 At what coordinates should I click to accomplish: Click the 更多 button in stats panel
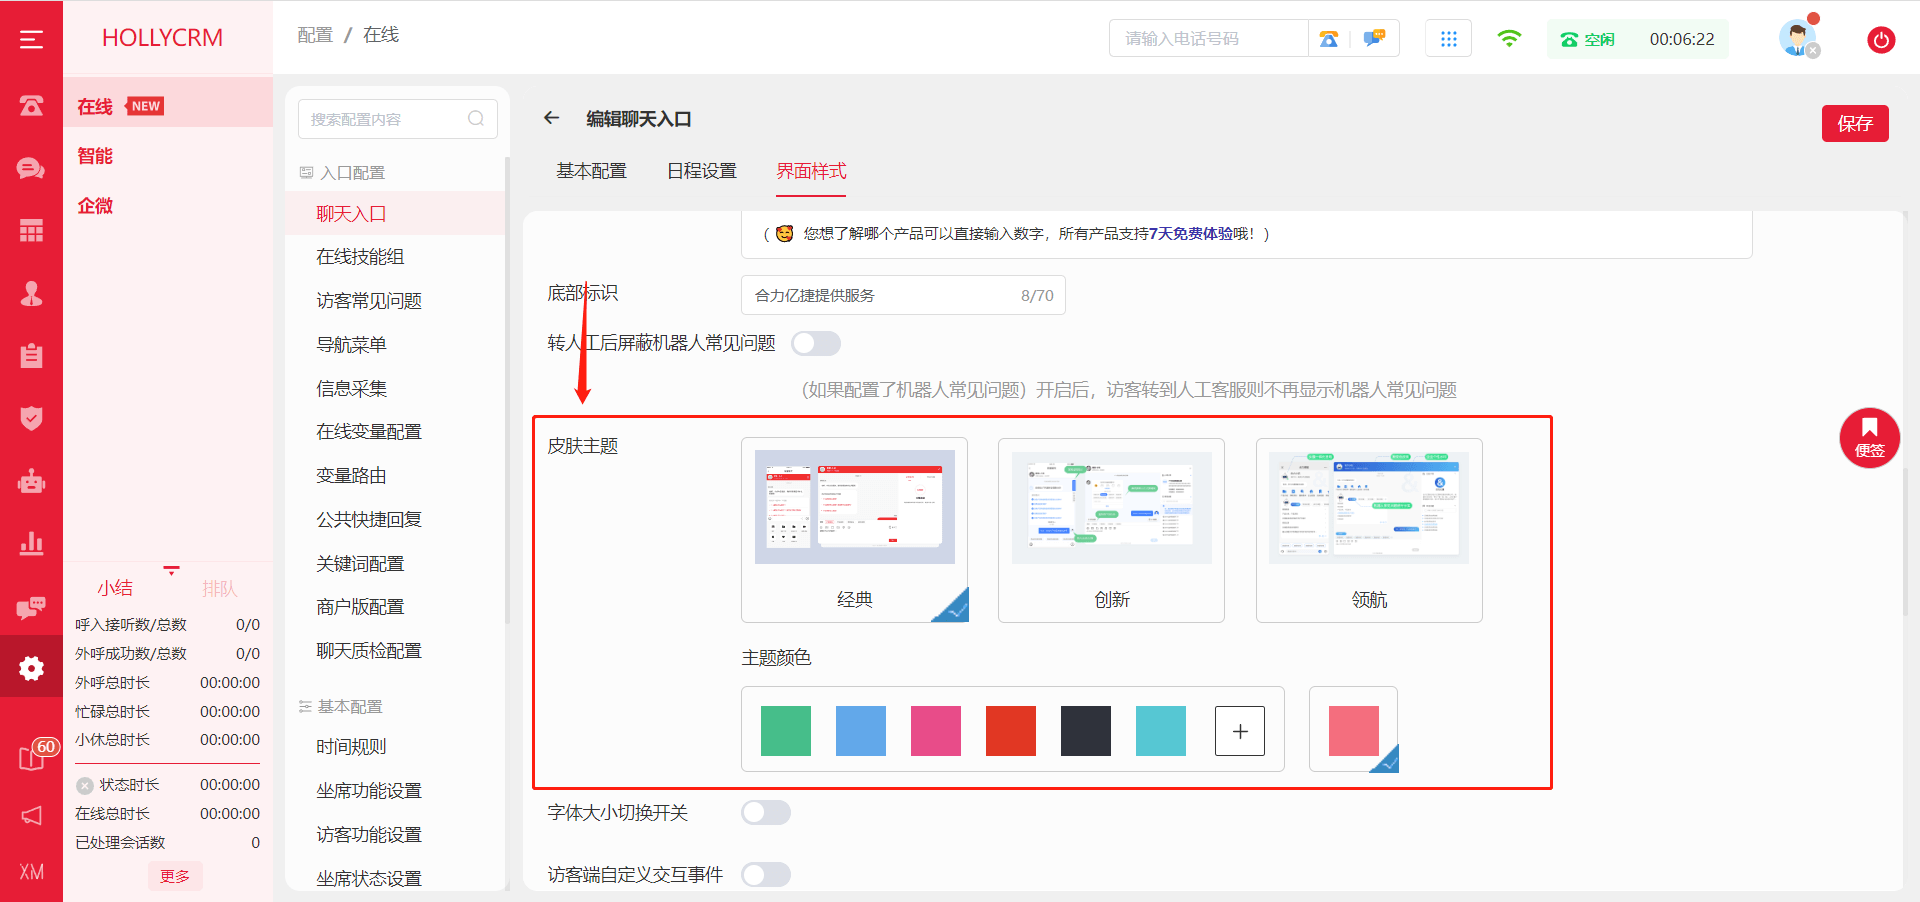pos(175,876)
